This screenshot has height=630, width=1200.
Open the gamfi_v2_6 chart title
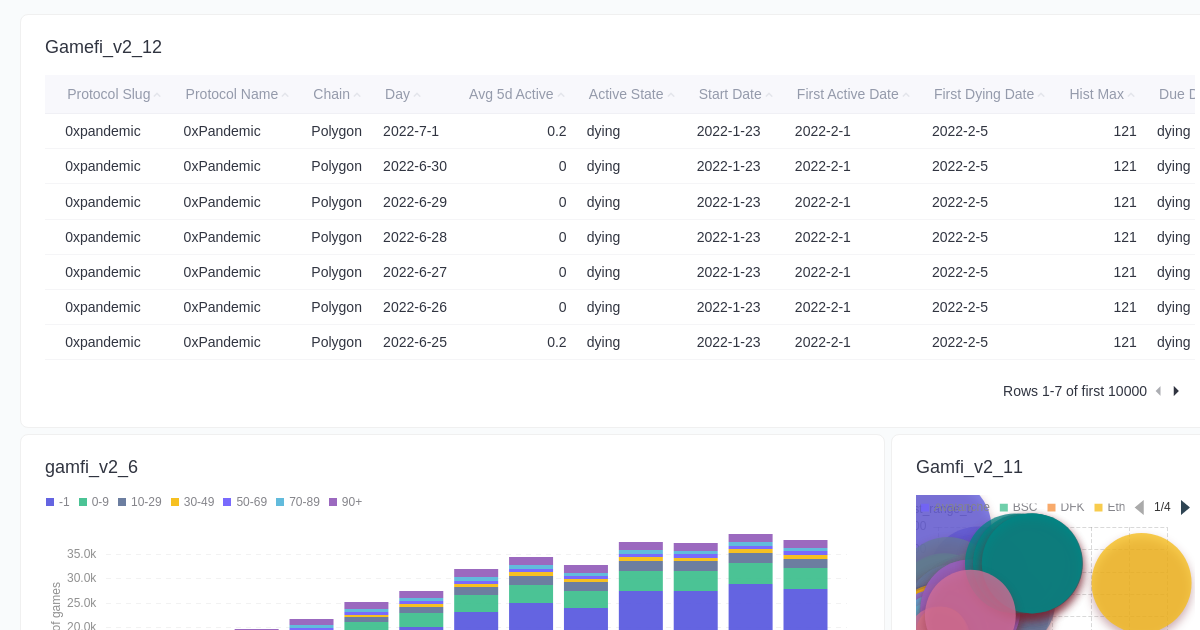(x=91, y=467)
